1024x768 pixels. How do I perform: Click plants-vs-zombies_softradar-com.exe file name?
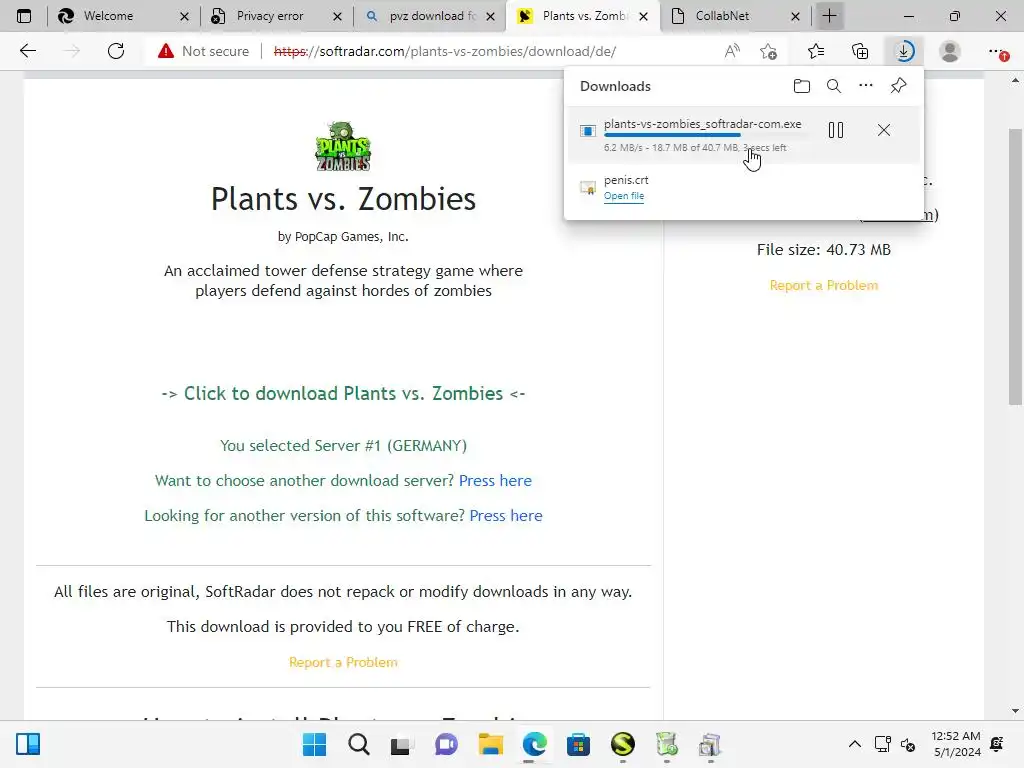click(703, 123)
